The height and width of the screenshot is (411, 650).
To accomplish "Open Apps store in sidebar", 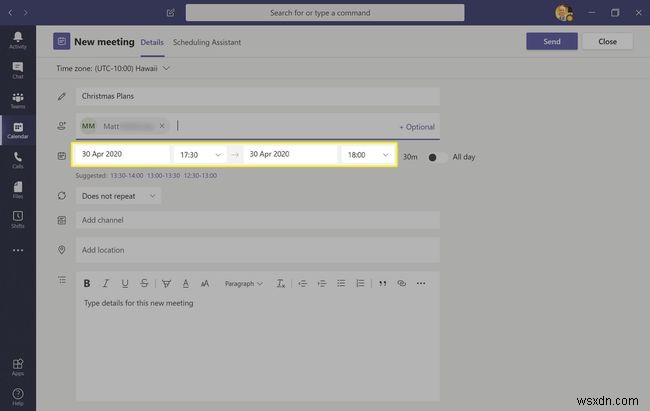I will pyautogui.click(x=18, y=367).
